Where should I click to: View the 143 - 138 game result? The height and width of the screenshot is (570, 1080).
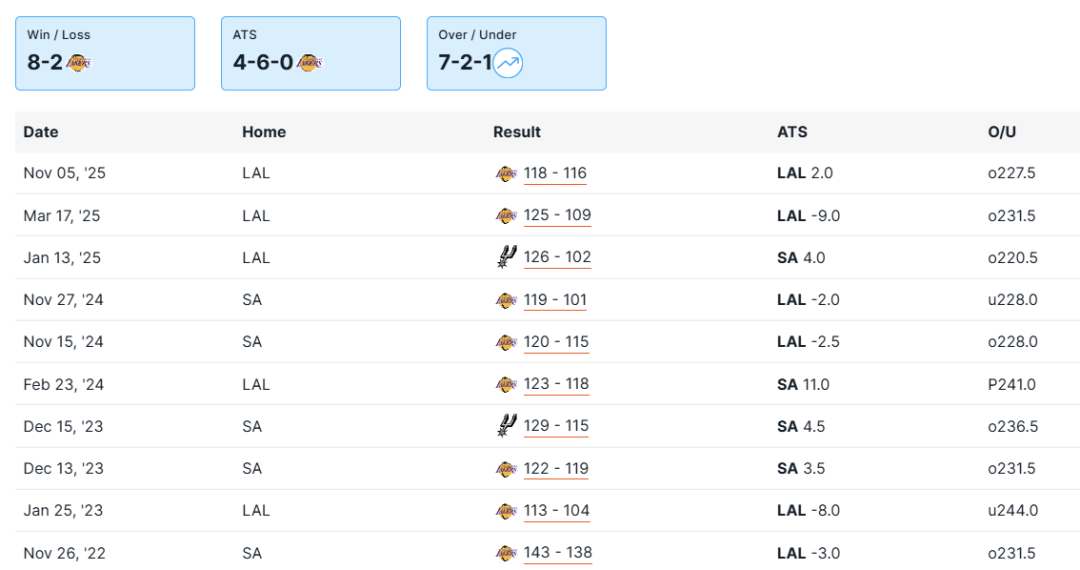click(557, 553)
